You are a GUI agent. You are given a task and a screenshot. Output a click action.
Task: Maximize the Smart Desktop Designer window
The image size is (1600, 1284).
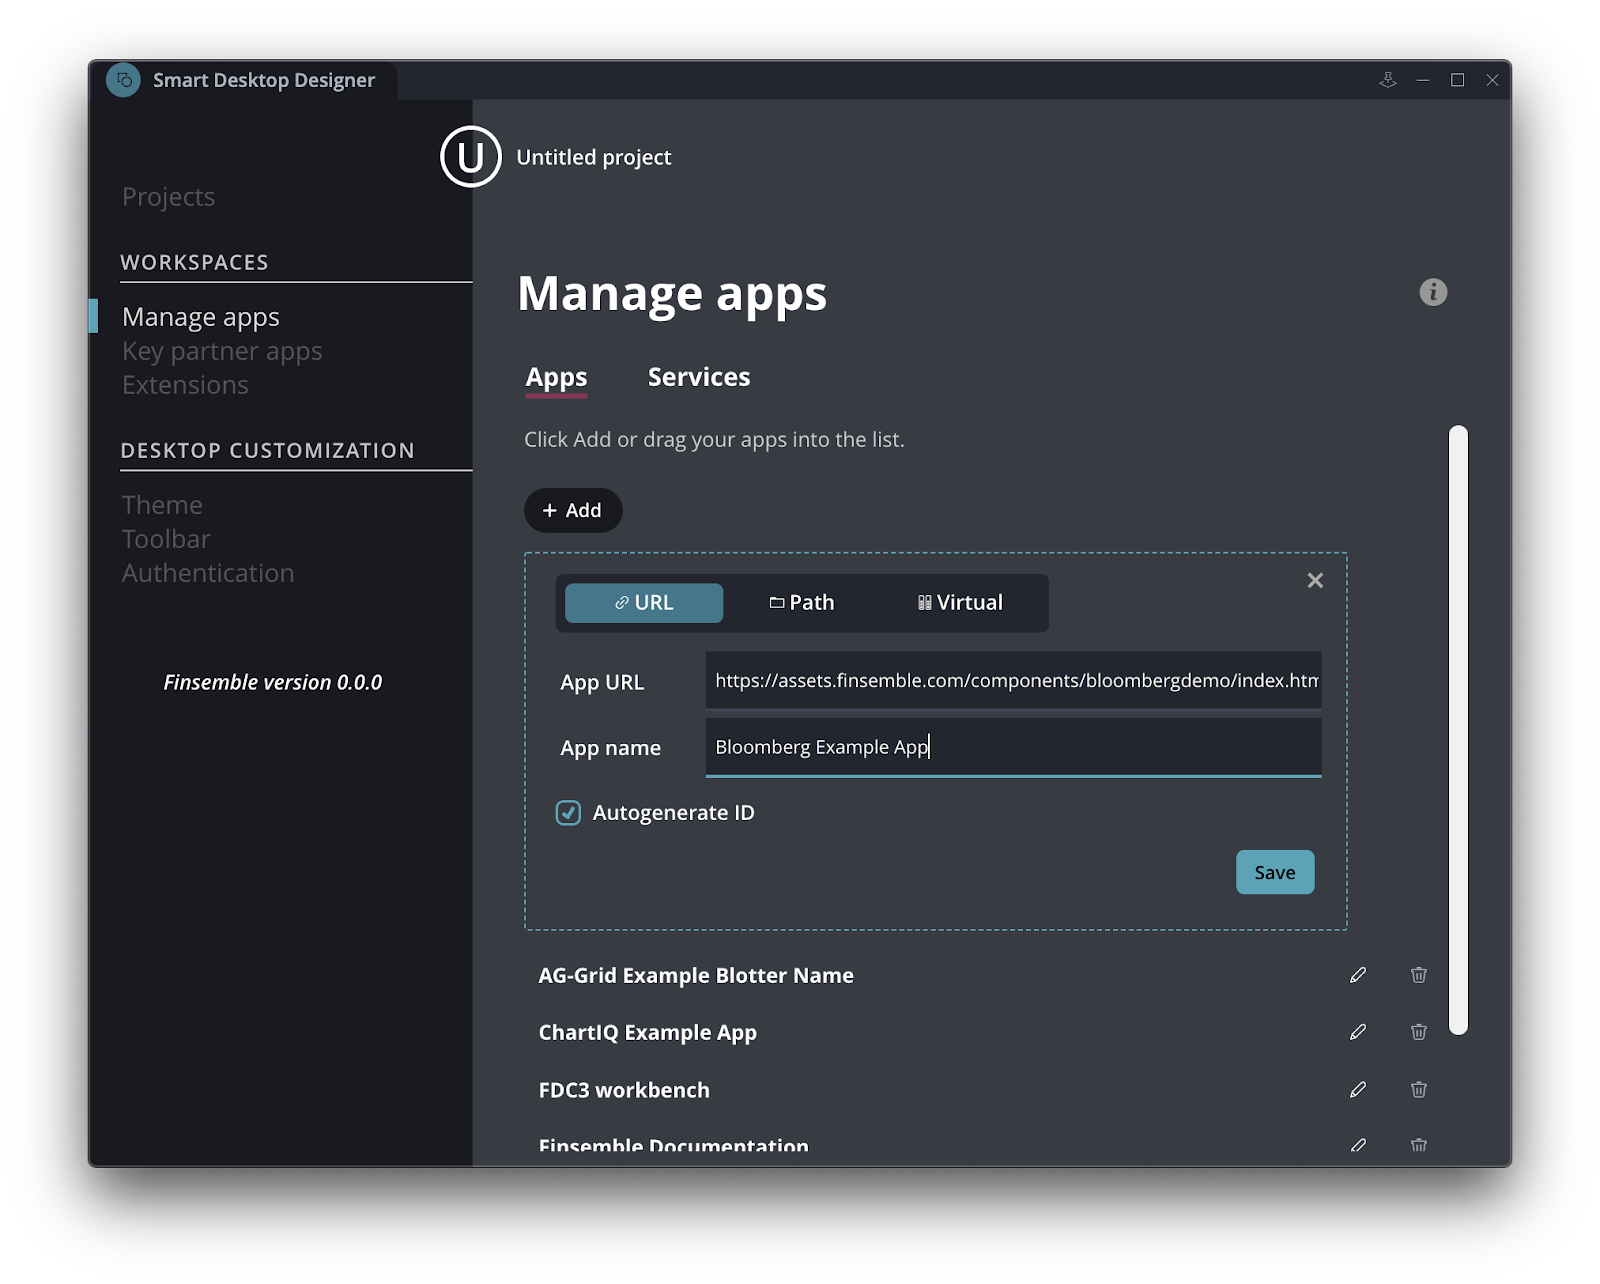click(x=1458, y=80)
